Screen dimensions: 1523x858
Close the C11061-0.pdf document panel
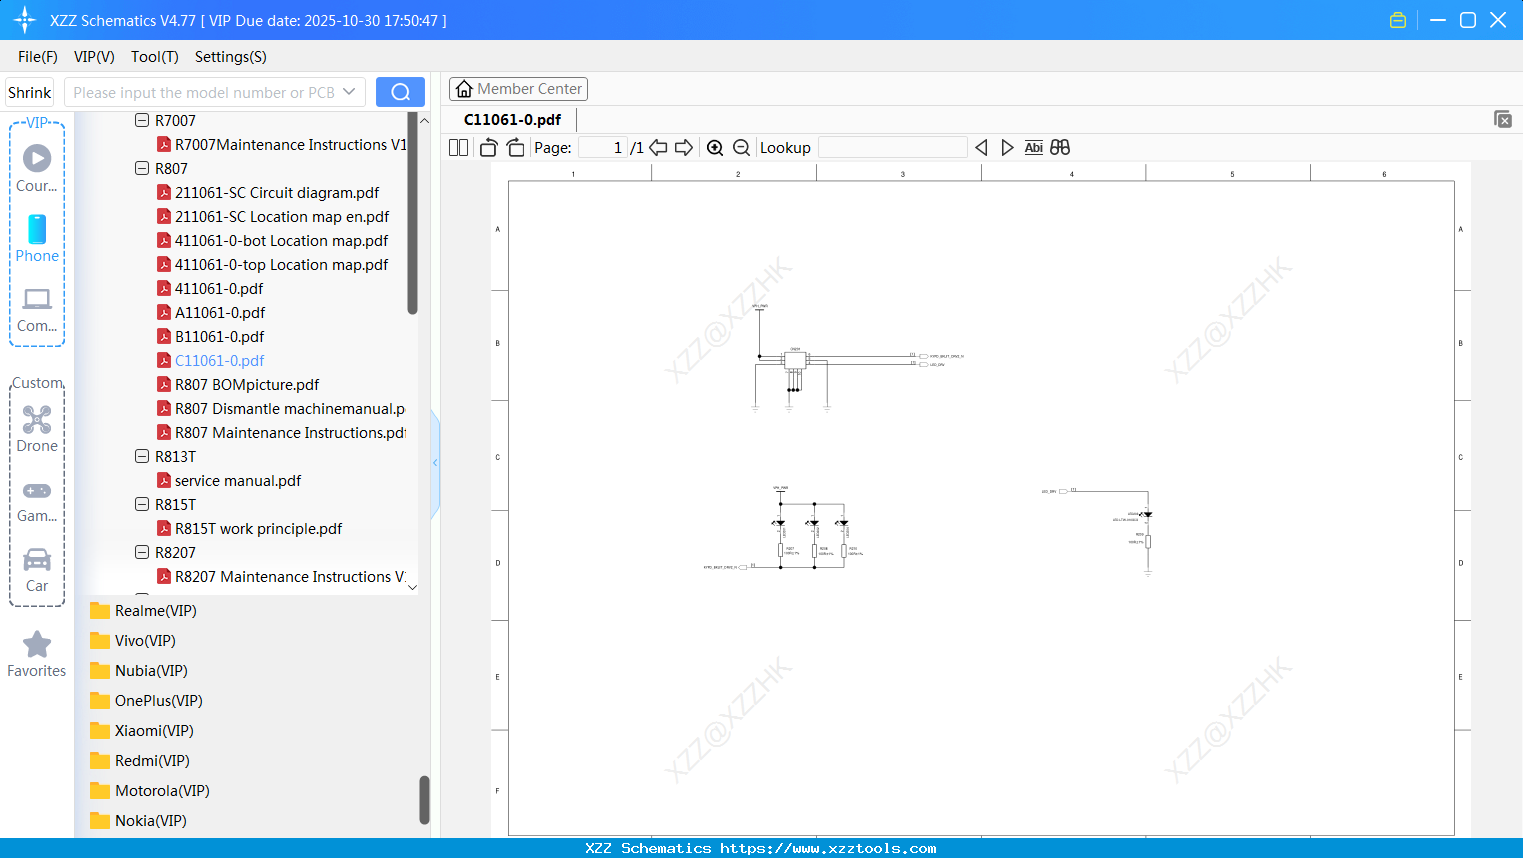(x=1502, y=119)
